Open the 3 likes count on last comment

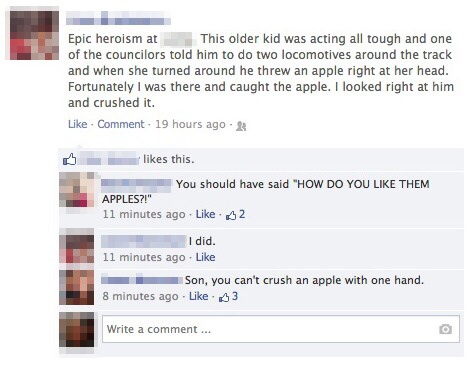coord(228,297)
